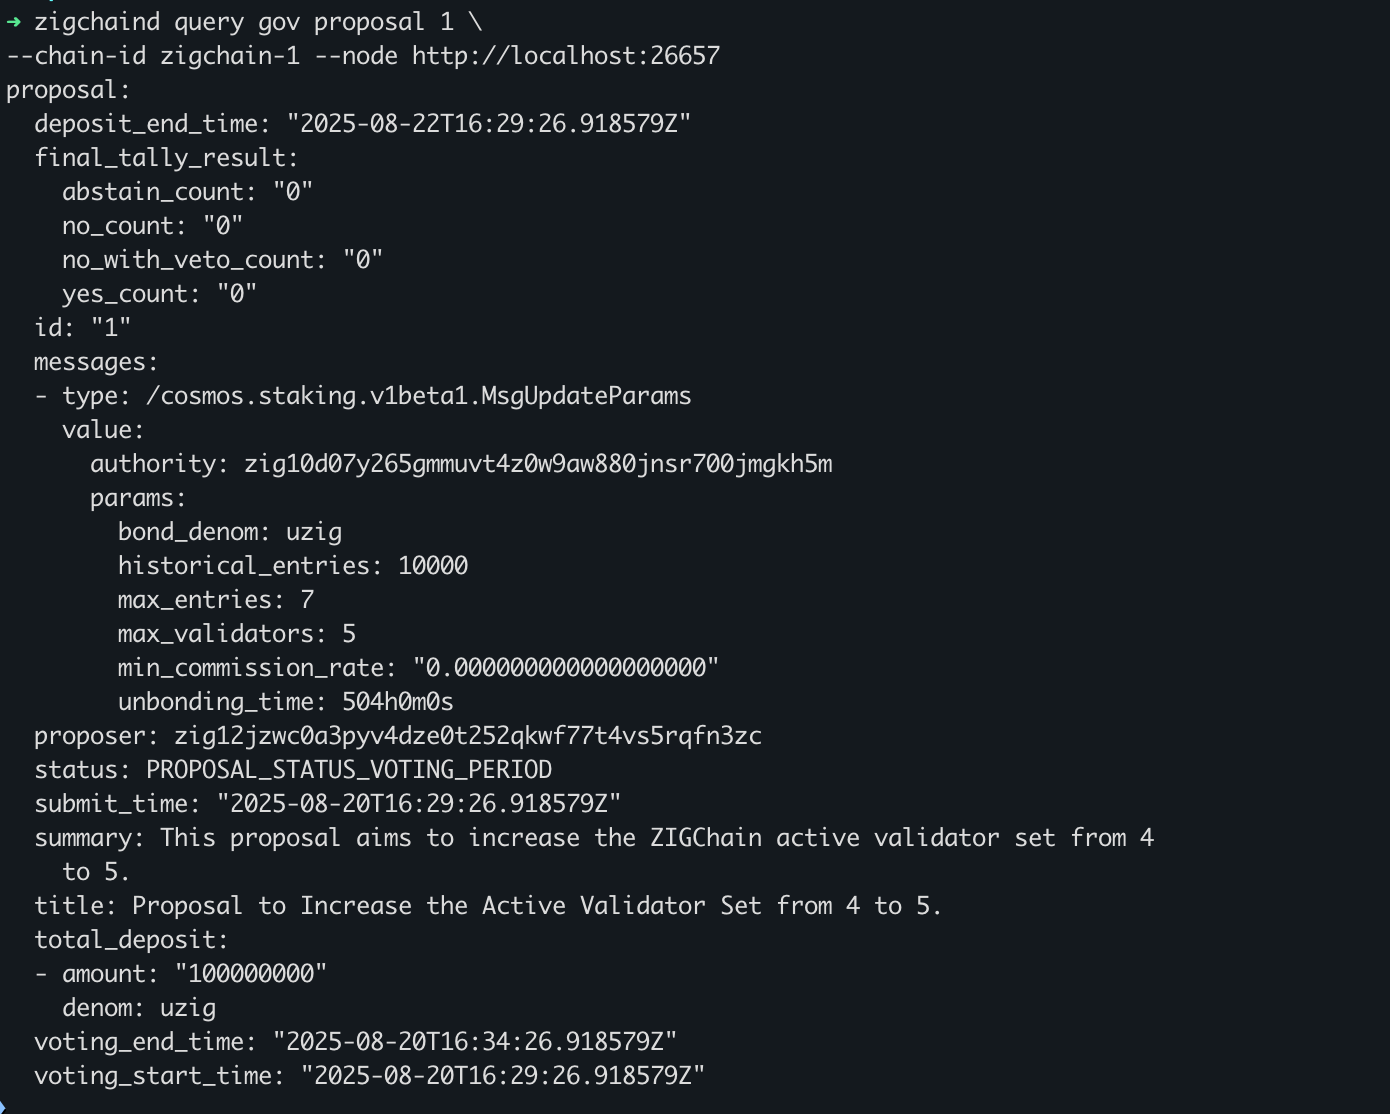Viewport: 1390px width, 1114px height.
Task: Select the yes_count value
Action: [x=237, y=294]
